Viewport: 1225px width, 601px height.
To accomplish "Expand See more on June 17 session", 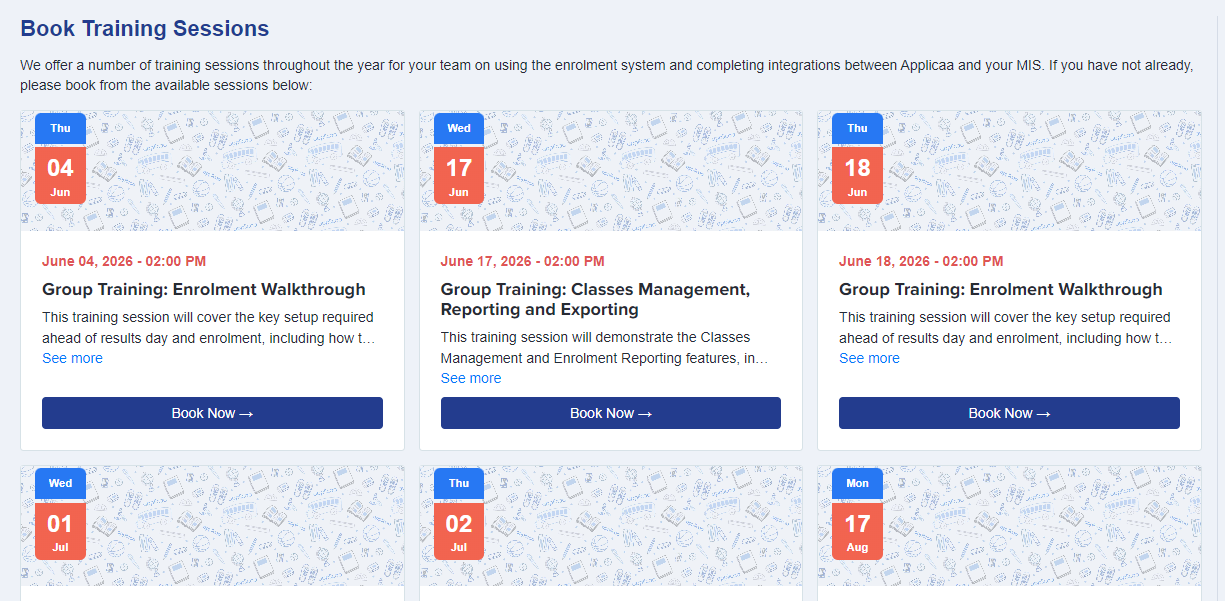I will [471, 378].
